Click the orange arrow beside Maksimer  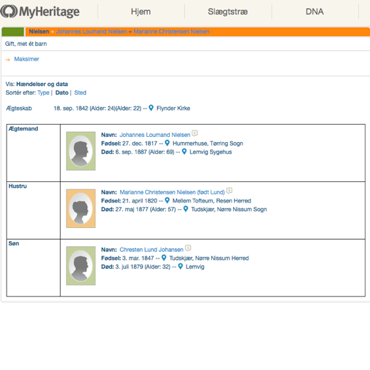click(8, 60)
